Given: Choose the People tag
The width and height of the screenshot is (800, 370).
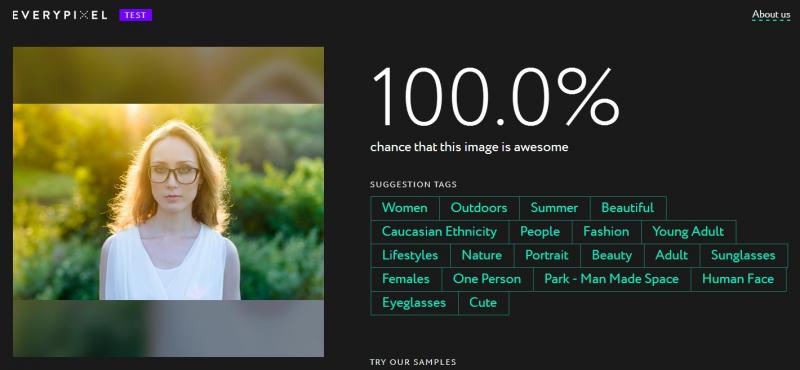Looking at the screenshot, I should pyautogui.click(x=540, y=232).
